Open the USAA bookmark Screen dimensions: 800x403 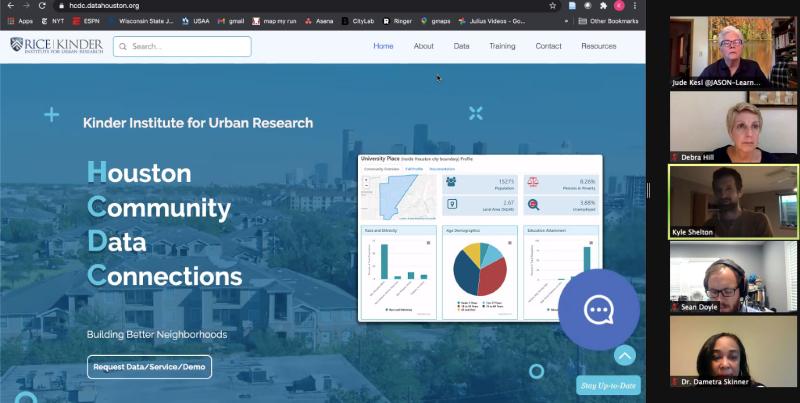(x=196, y=21)
